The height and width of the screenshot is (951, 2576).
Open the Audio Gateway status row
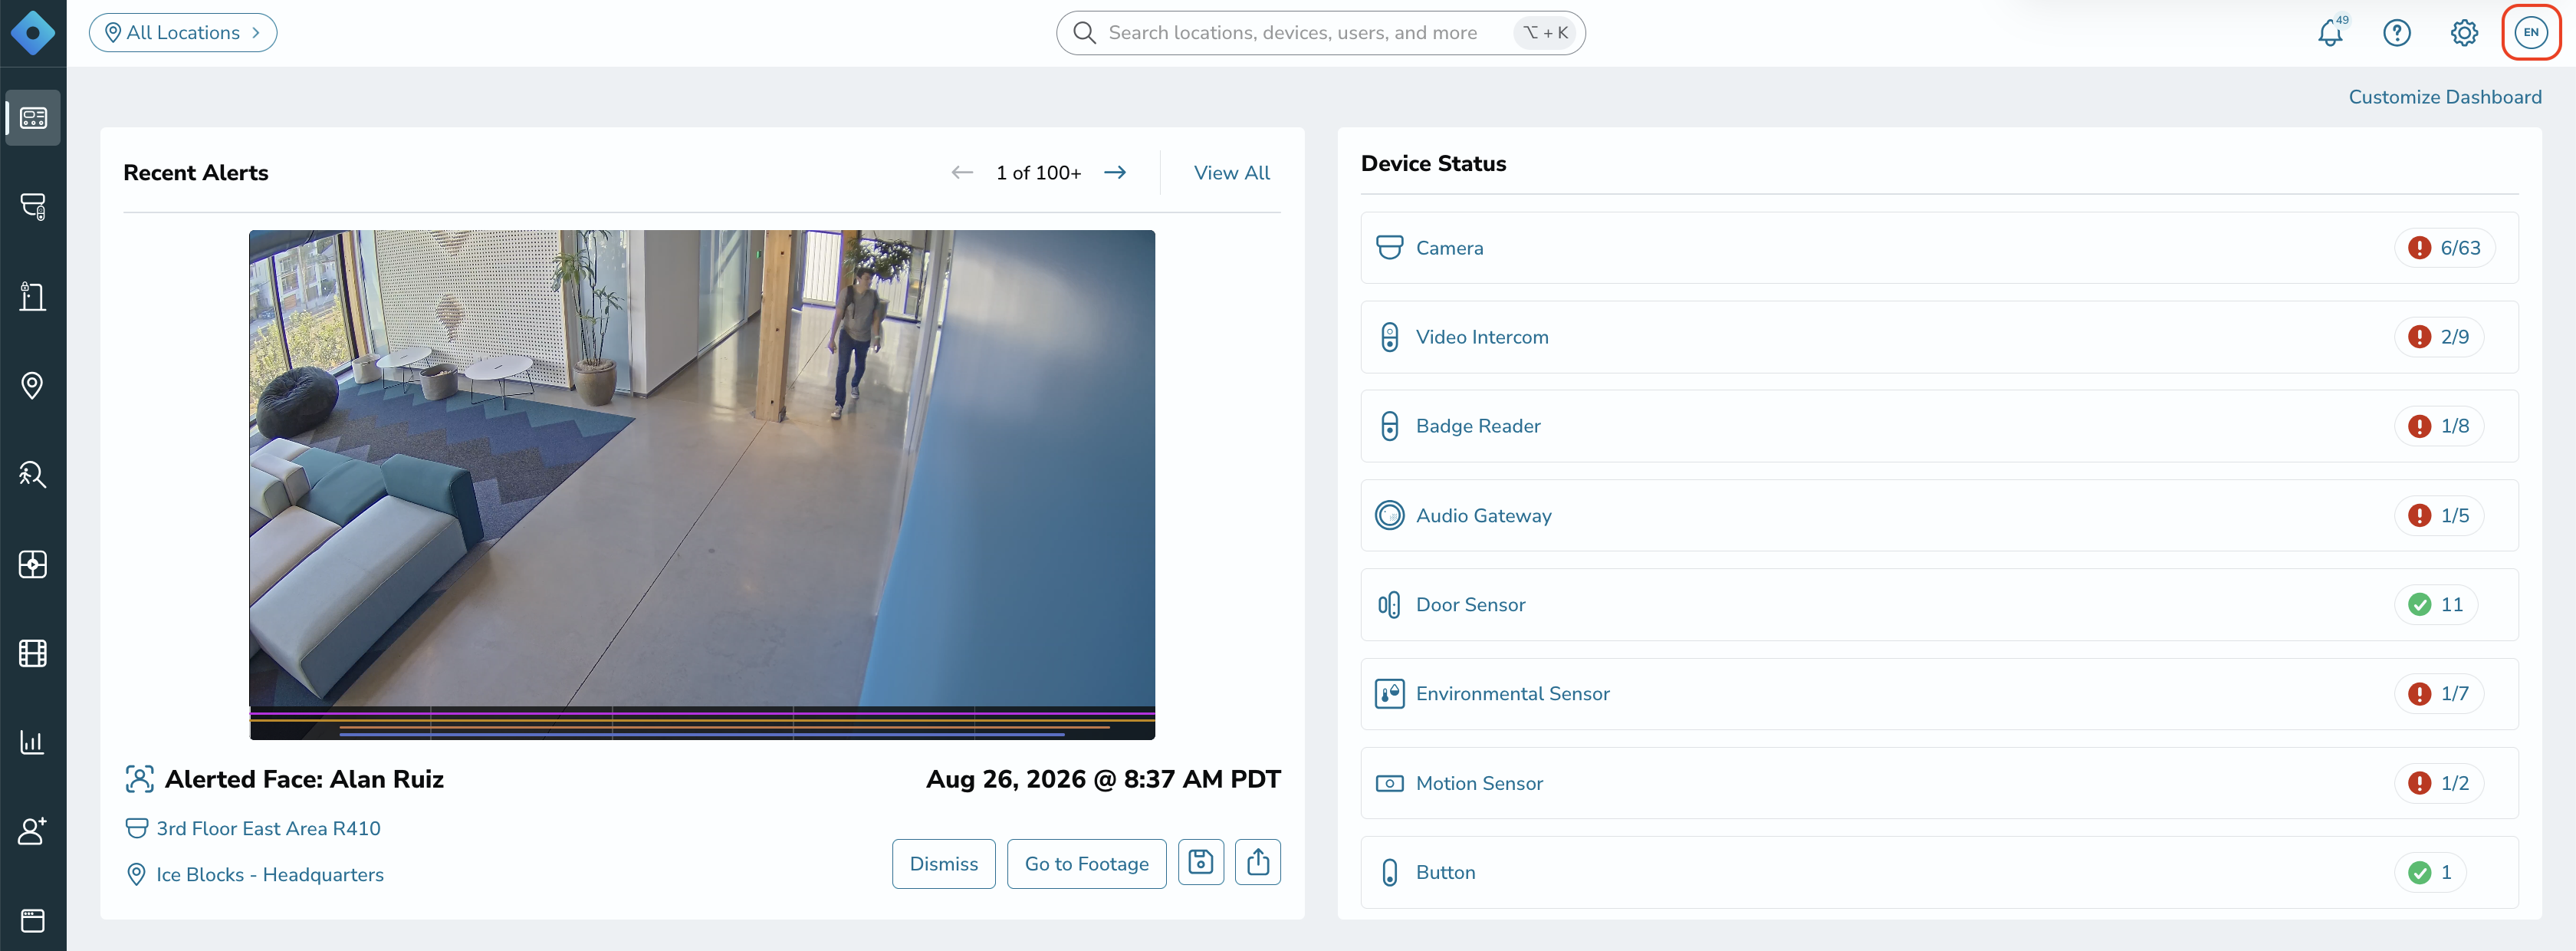1939,516
